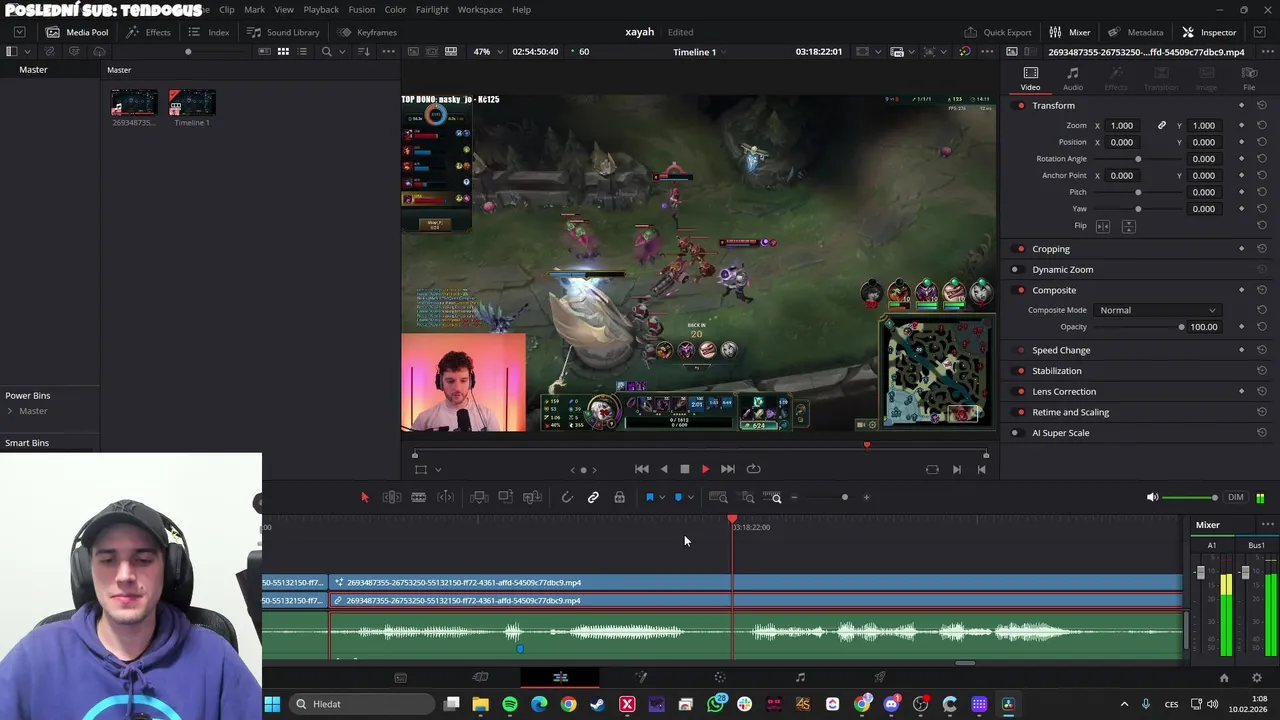This screenshot has width=1280, height=720.
Task: Toggle Linked Selection chain icon
Action: coord(593,497)
